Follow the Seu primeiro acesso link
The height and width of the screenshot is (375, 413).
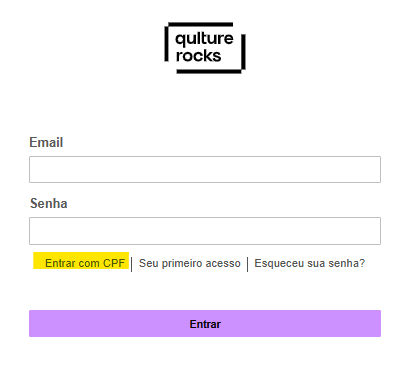coord(190,263)
